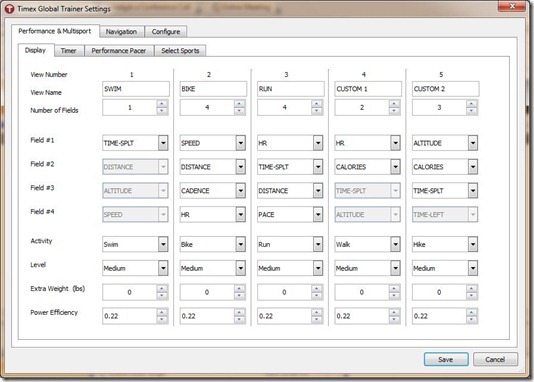Open the Configure tab
The height and width of the screenshot is (382, 534).
166,32
